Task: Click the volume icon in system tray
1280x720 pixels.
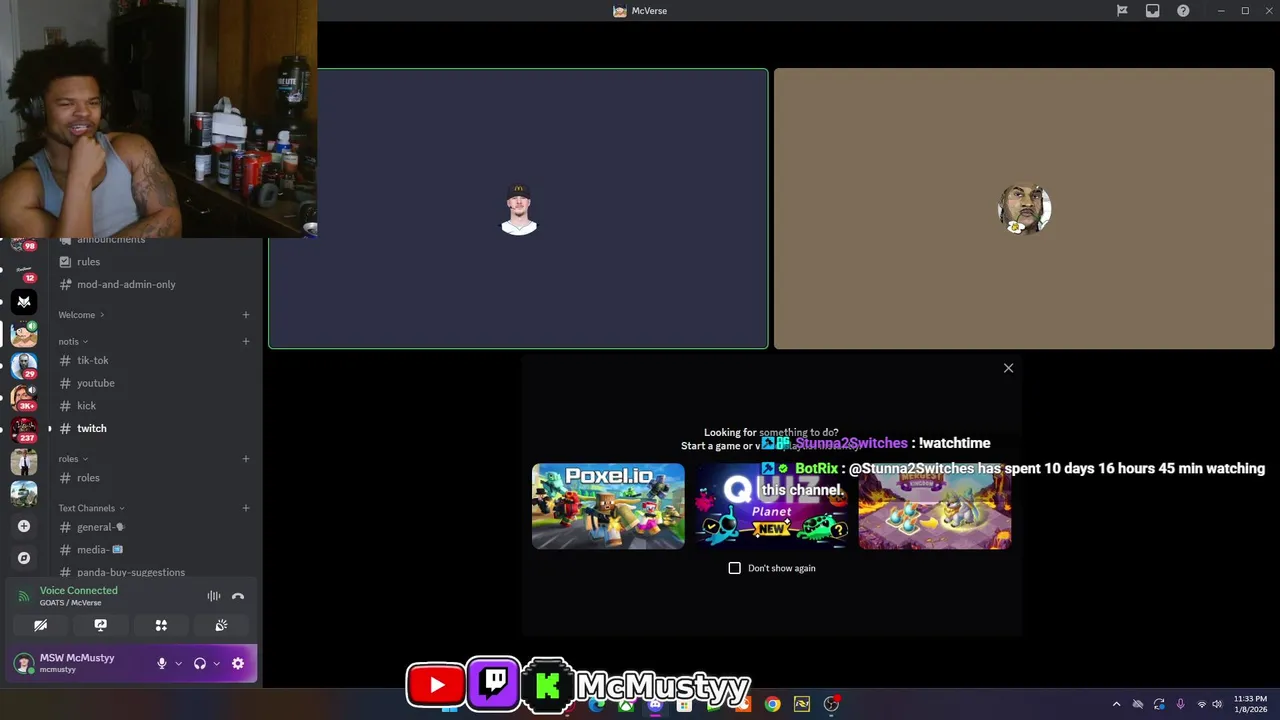Action: point(1217,704)
